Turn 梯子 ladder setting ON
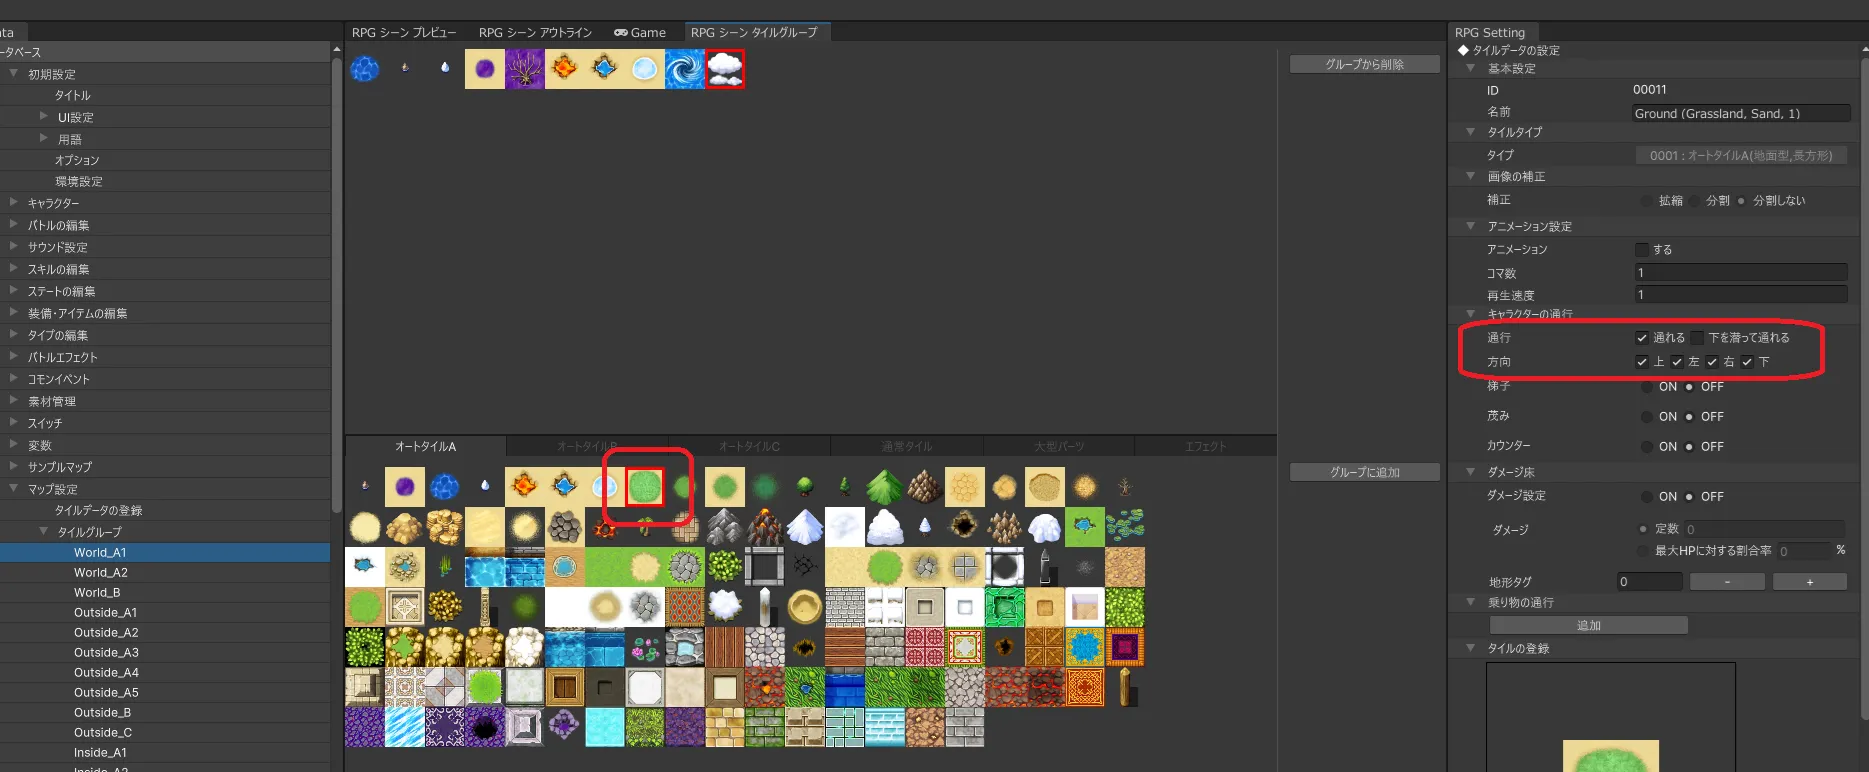1869x772 pixels. (x=1647, y=387)
